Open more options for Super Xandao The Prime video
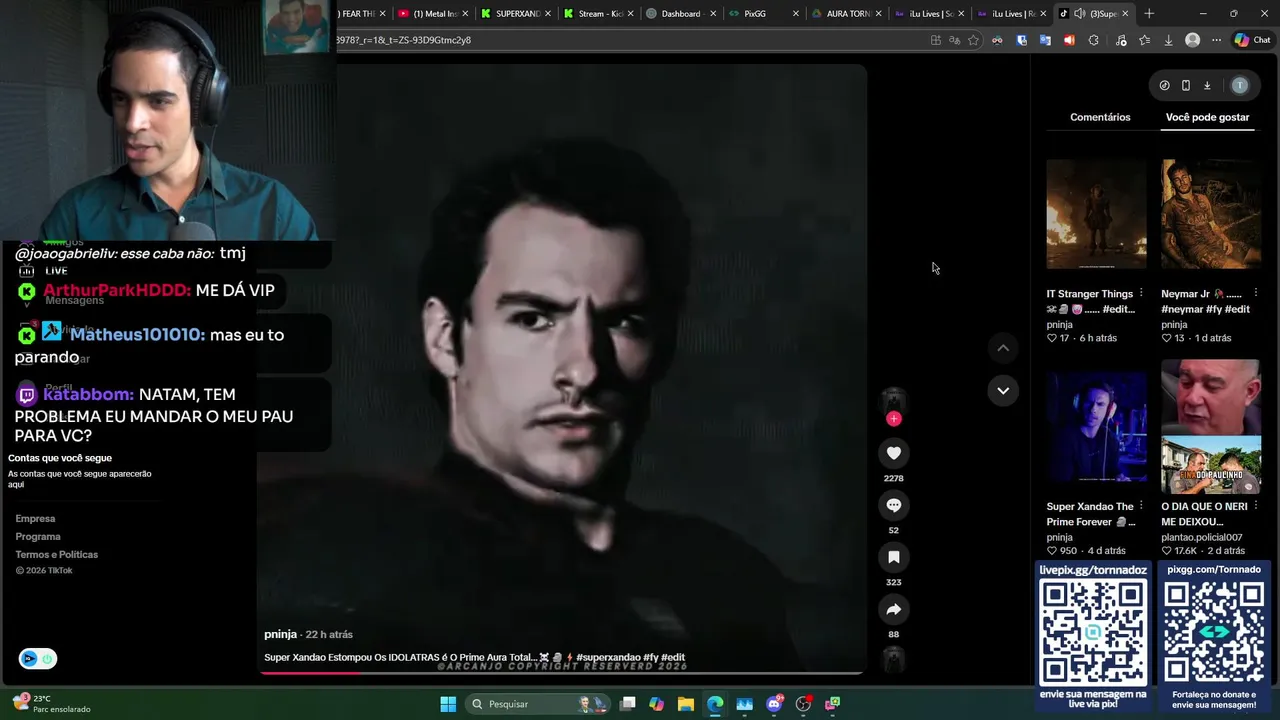Image resolution: width=1280 pixels, height=720 pixels. (1141, 507)
